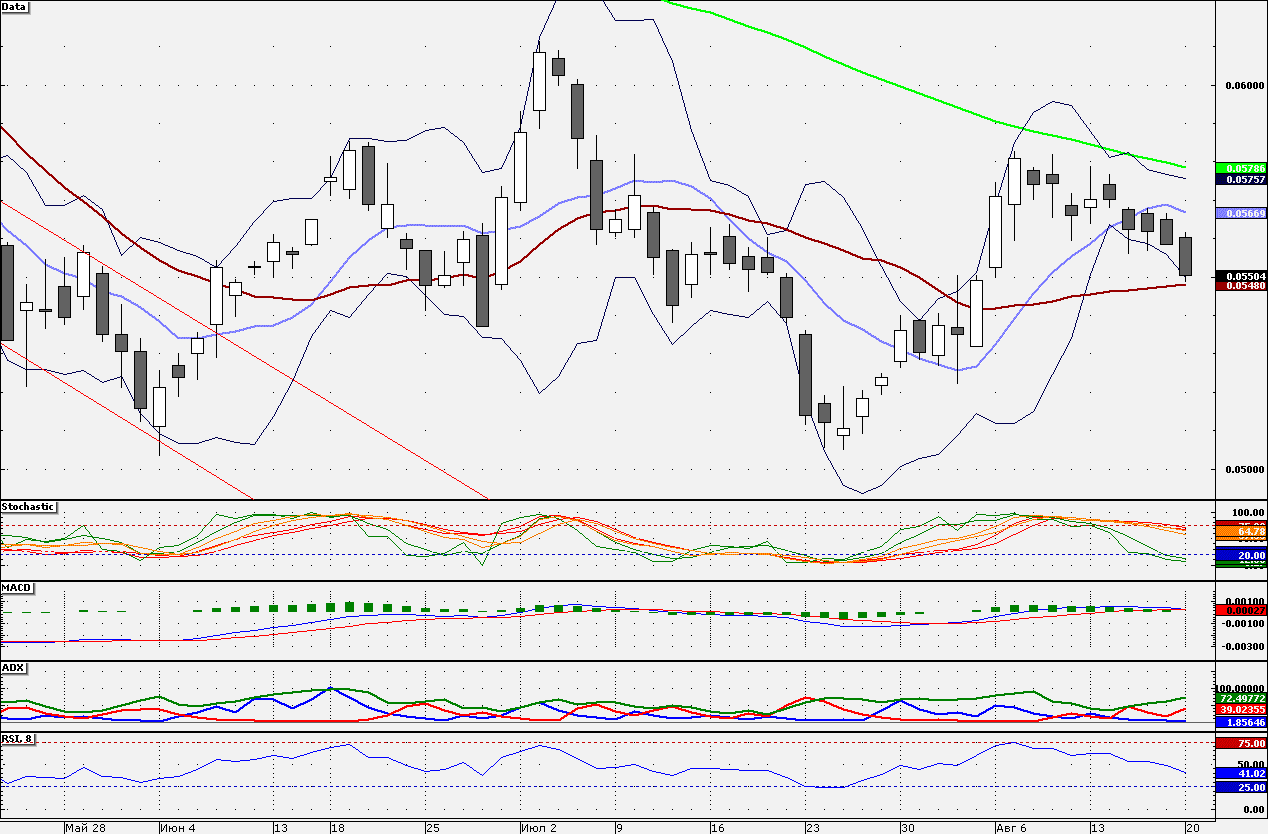This screenshot has height=834, width=1268.
Task: Click the 9 date label
Action: (620, 828)
